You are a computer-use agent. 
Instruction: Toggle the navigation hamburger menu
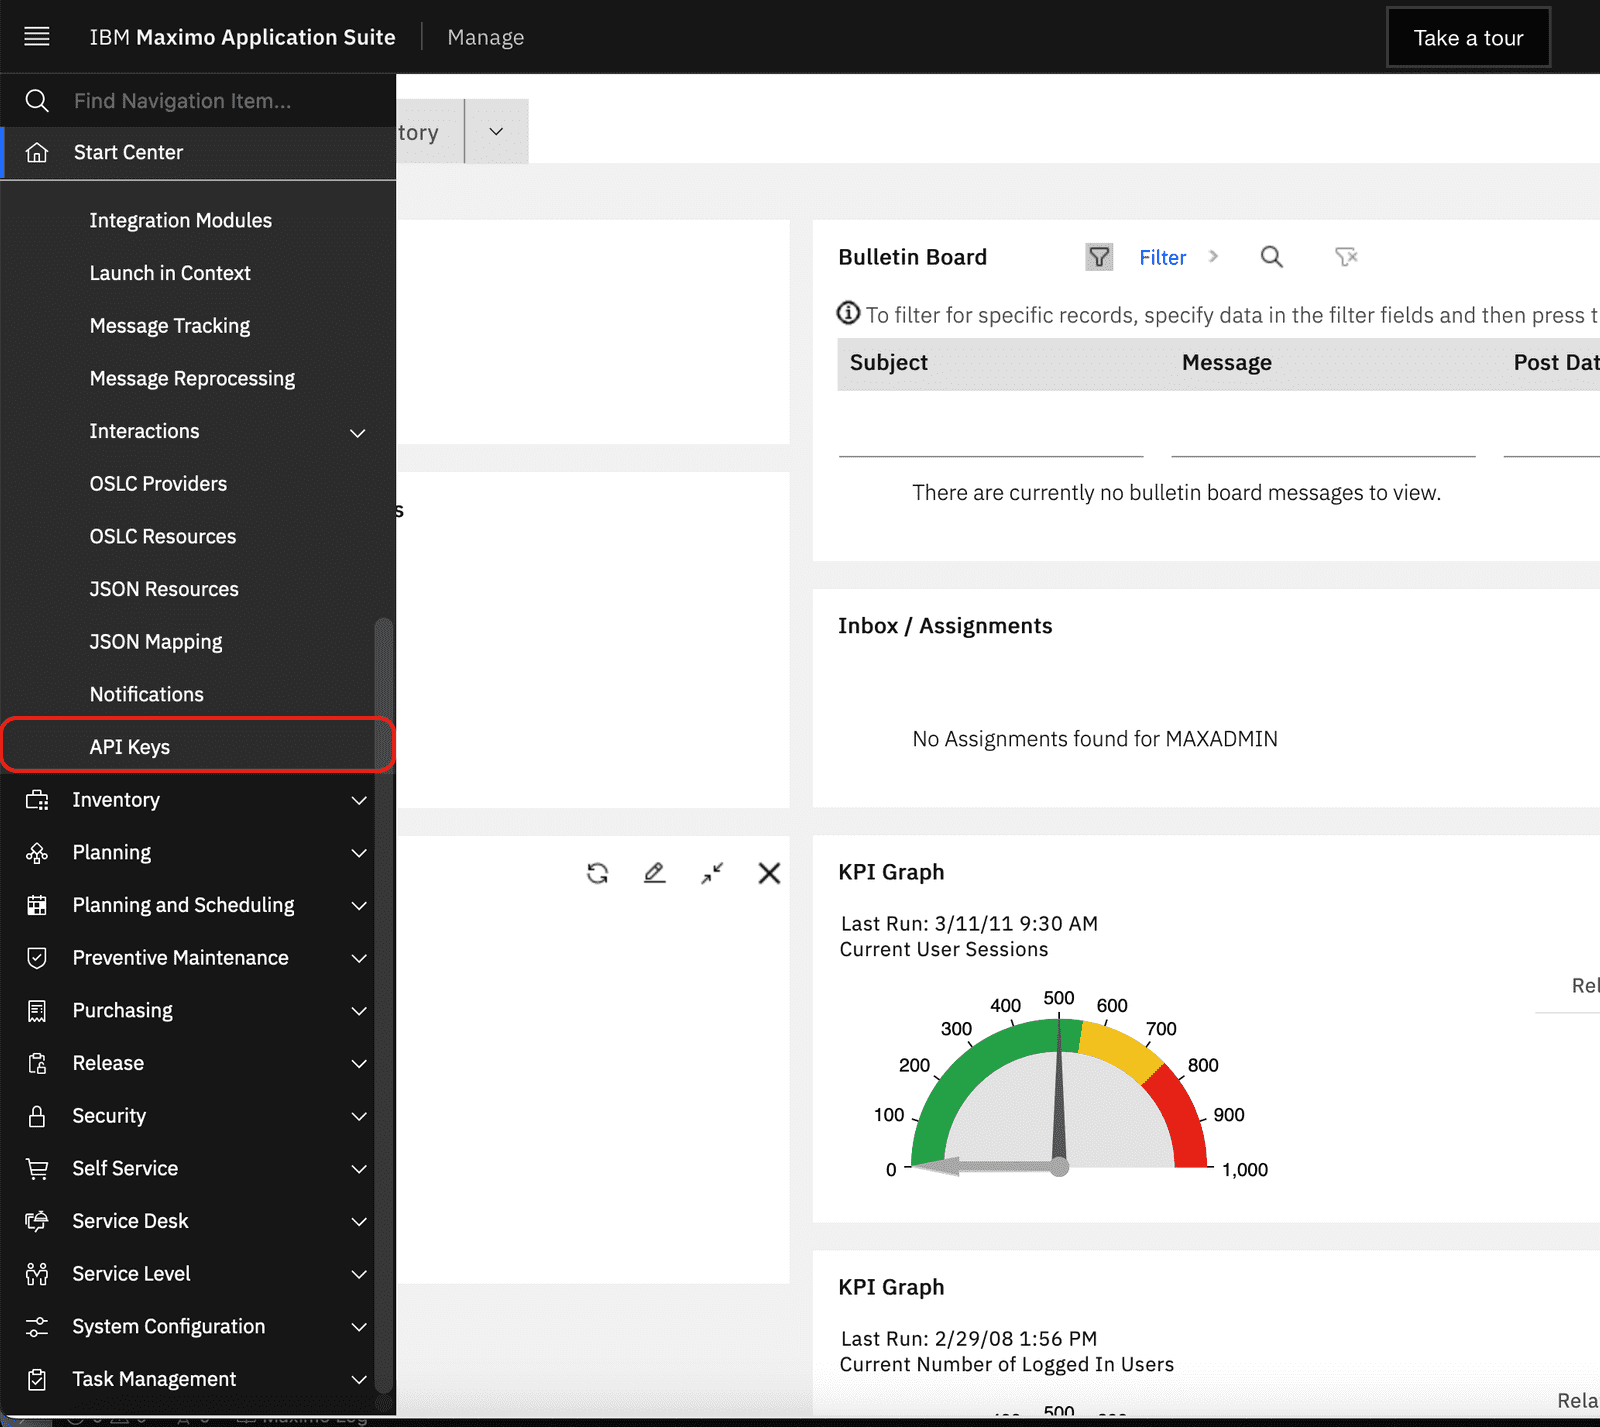(36, 36)
